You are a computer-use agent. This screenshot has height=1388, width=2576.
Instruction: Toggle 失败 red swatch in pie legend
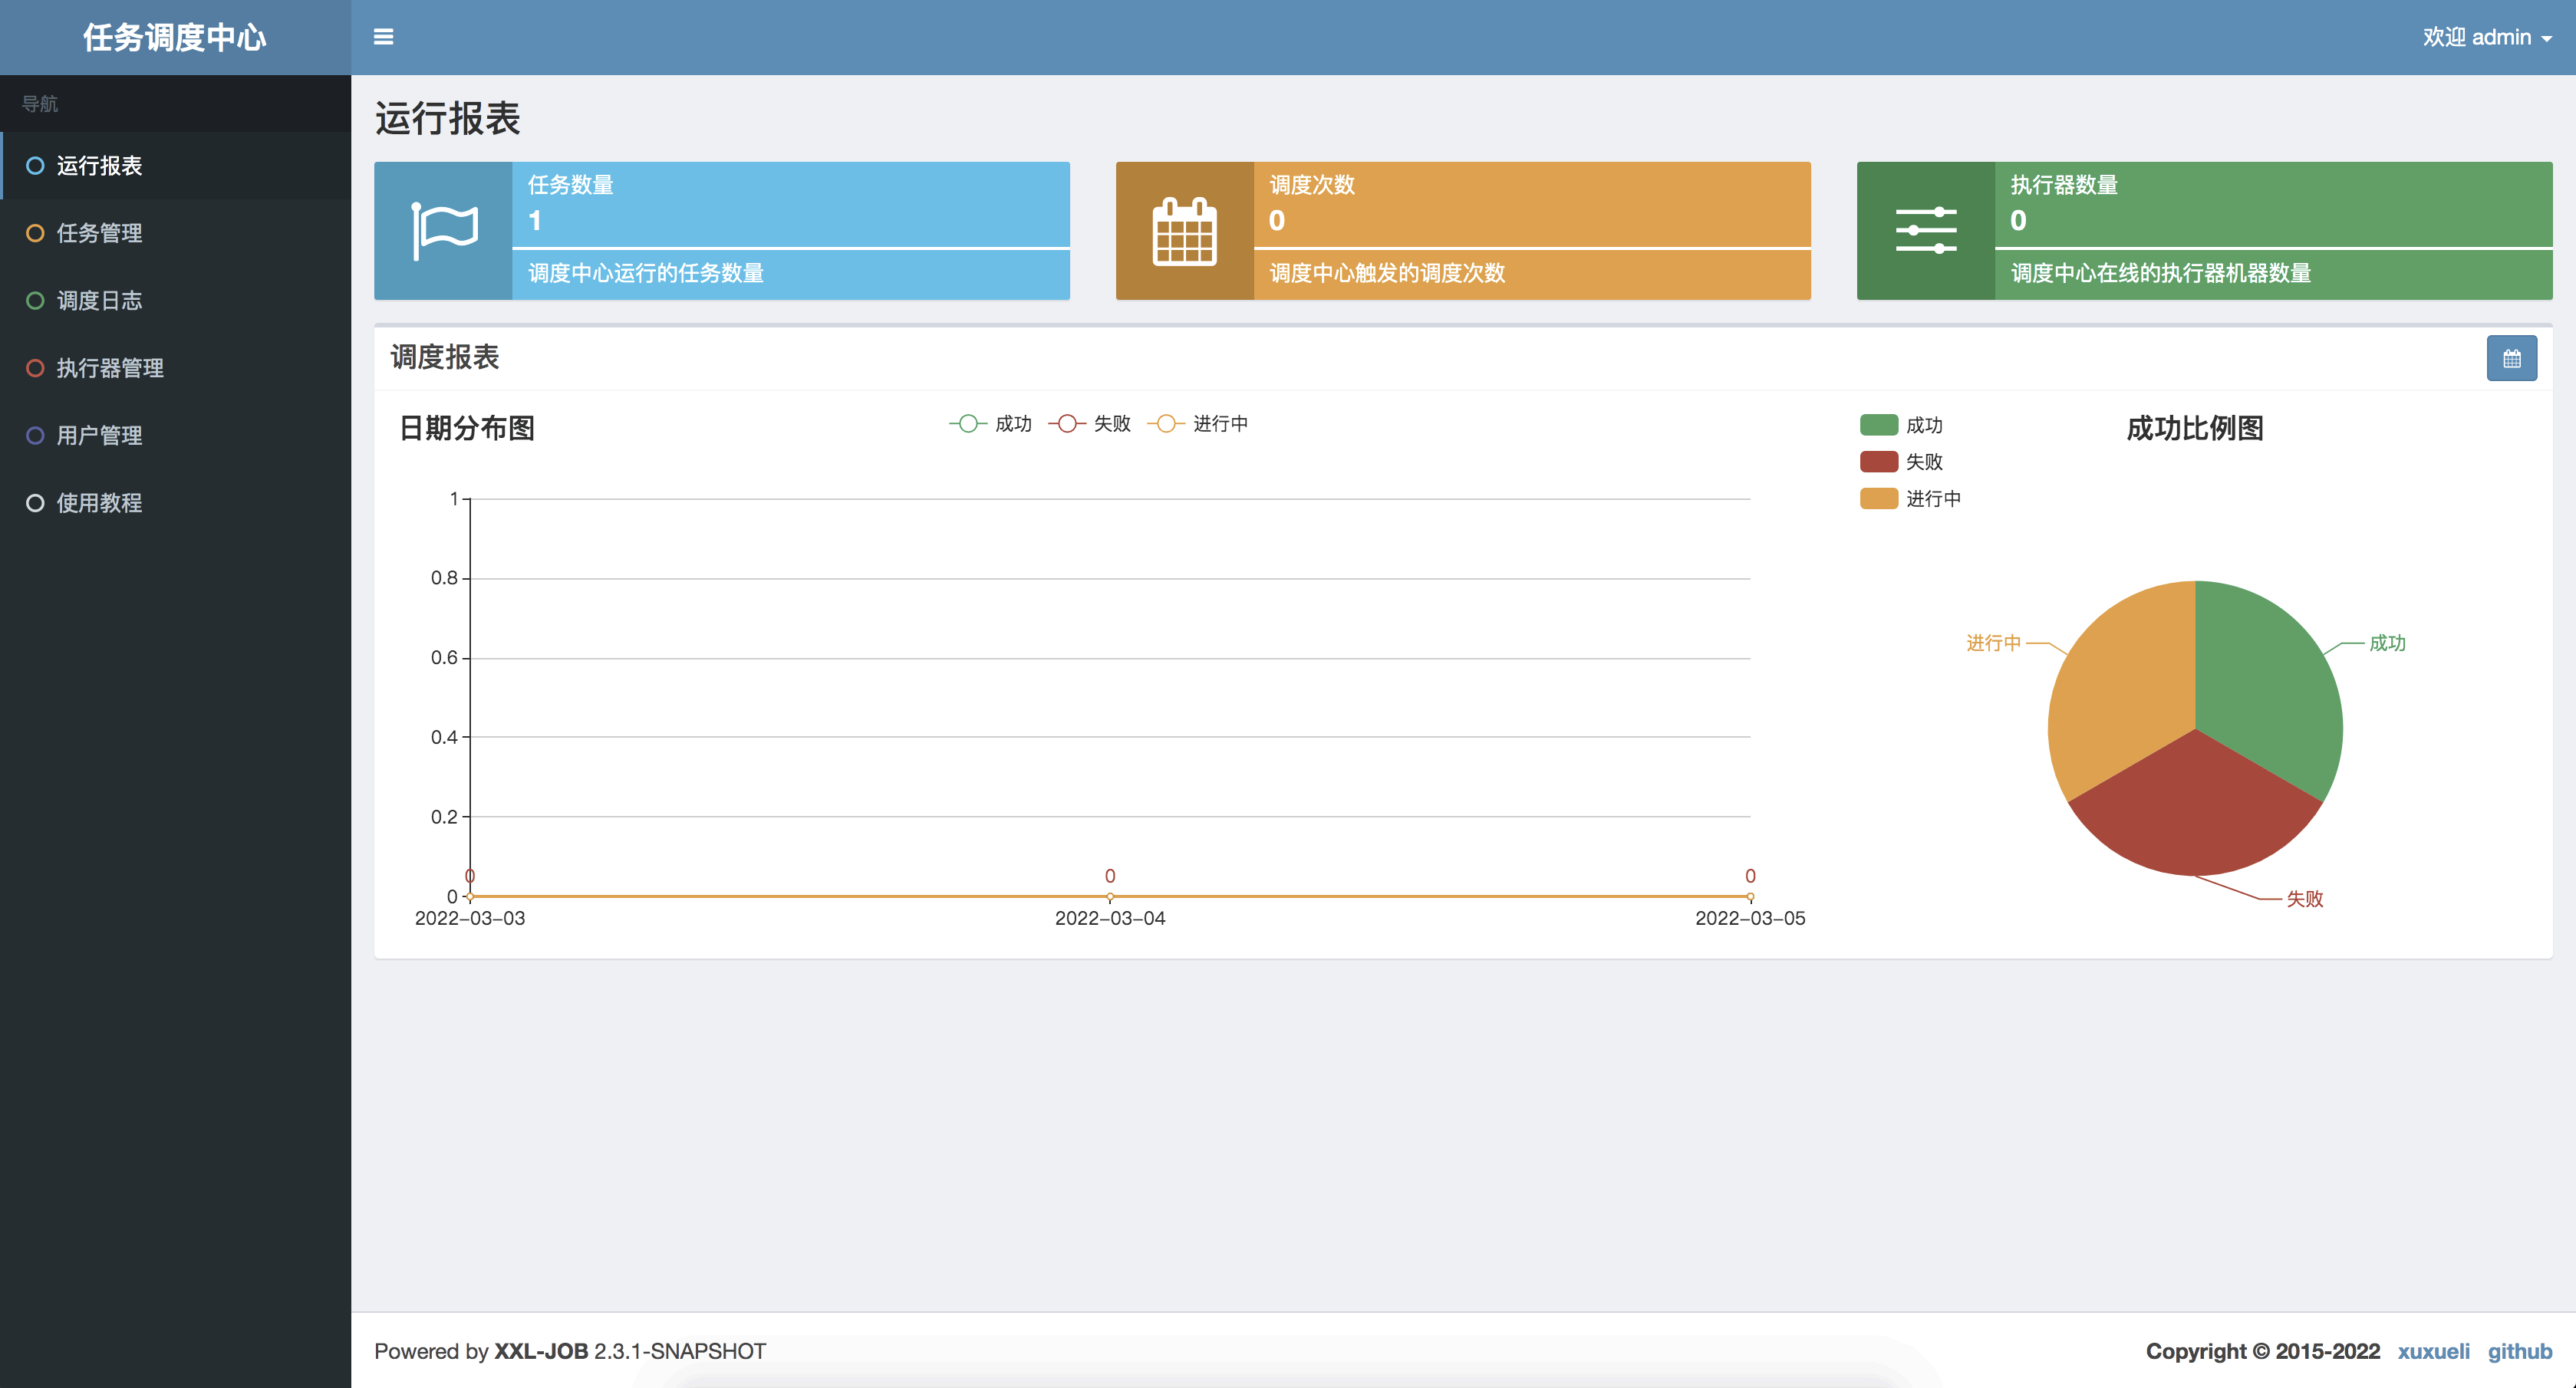[1878, 462]
